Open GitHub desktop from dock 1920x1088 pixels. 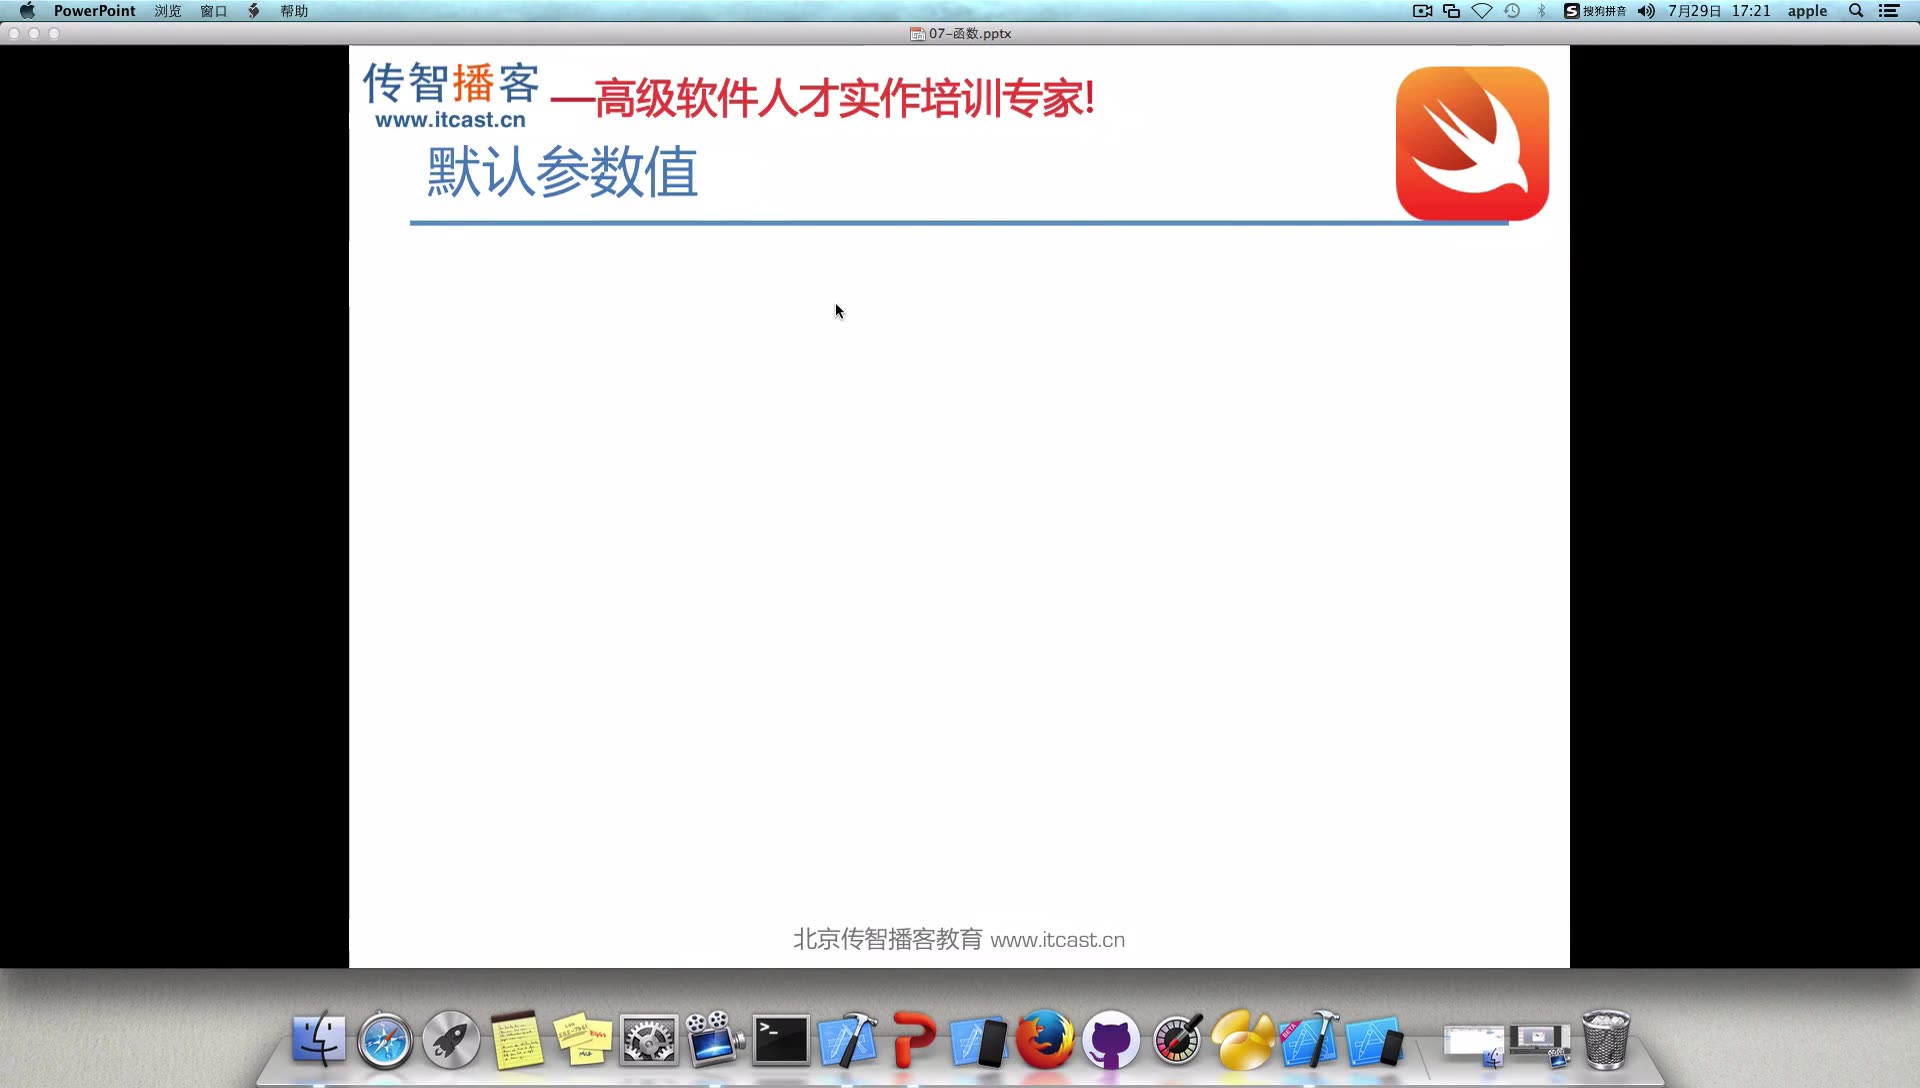point(1112,1041)
